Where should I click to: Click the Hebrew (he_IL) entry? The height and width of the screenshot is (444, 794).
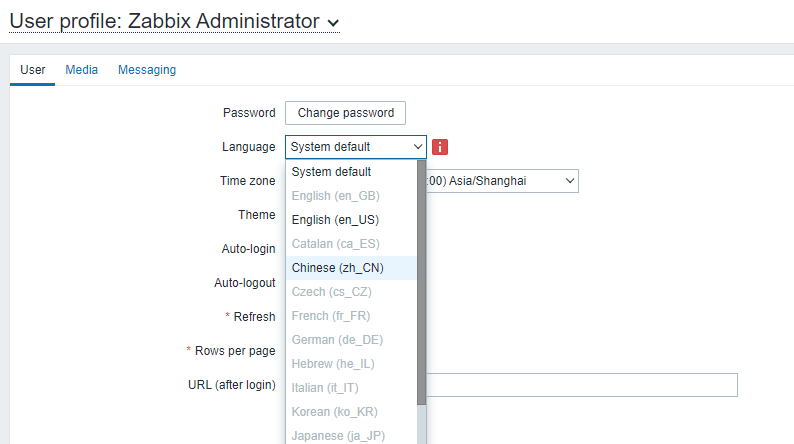[334, 364]
